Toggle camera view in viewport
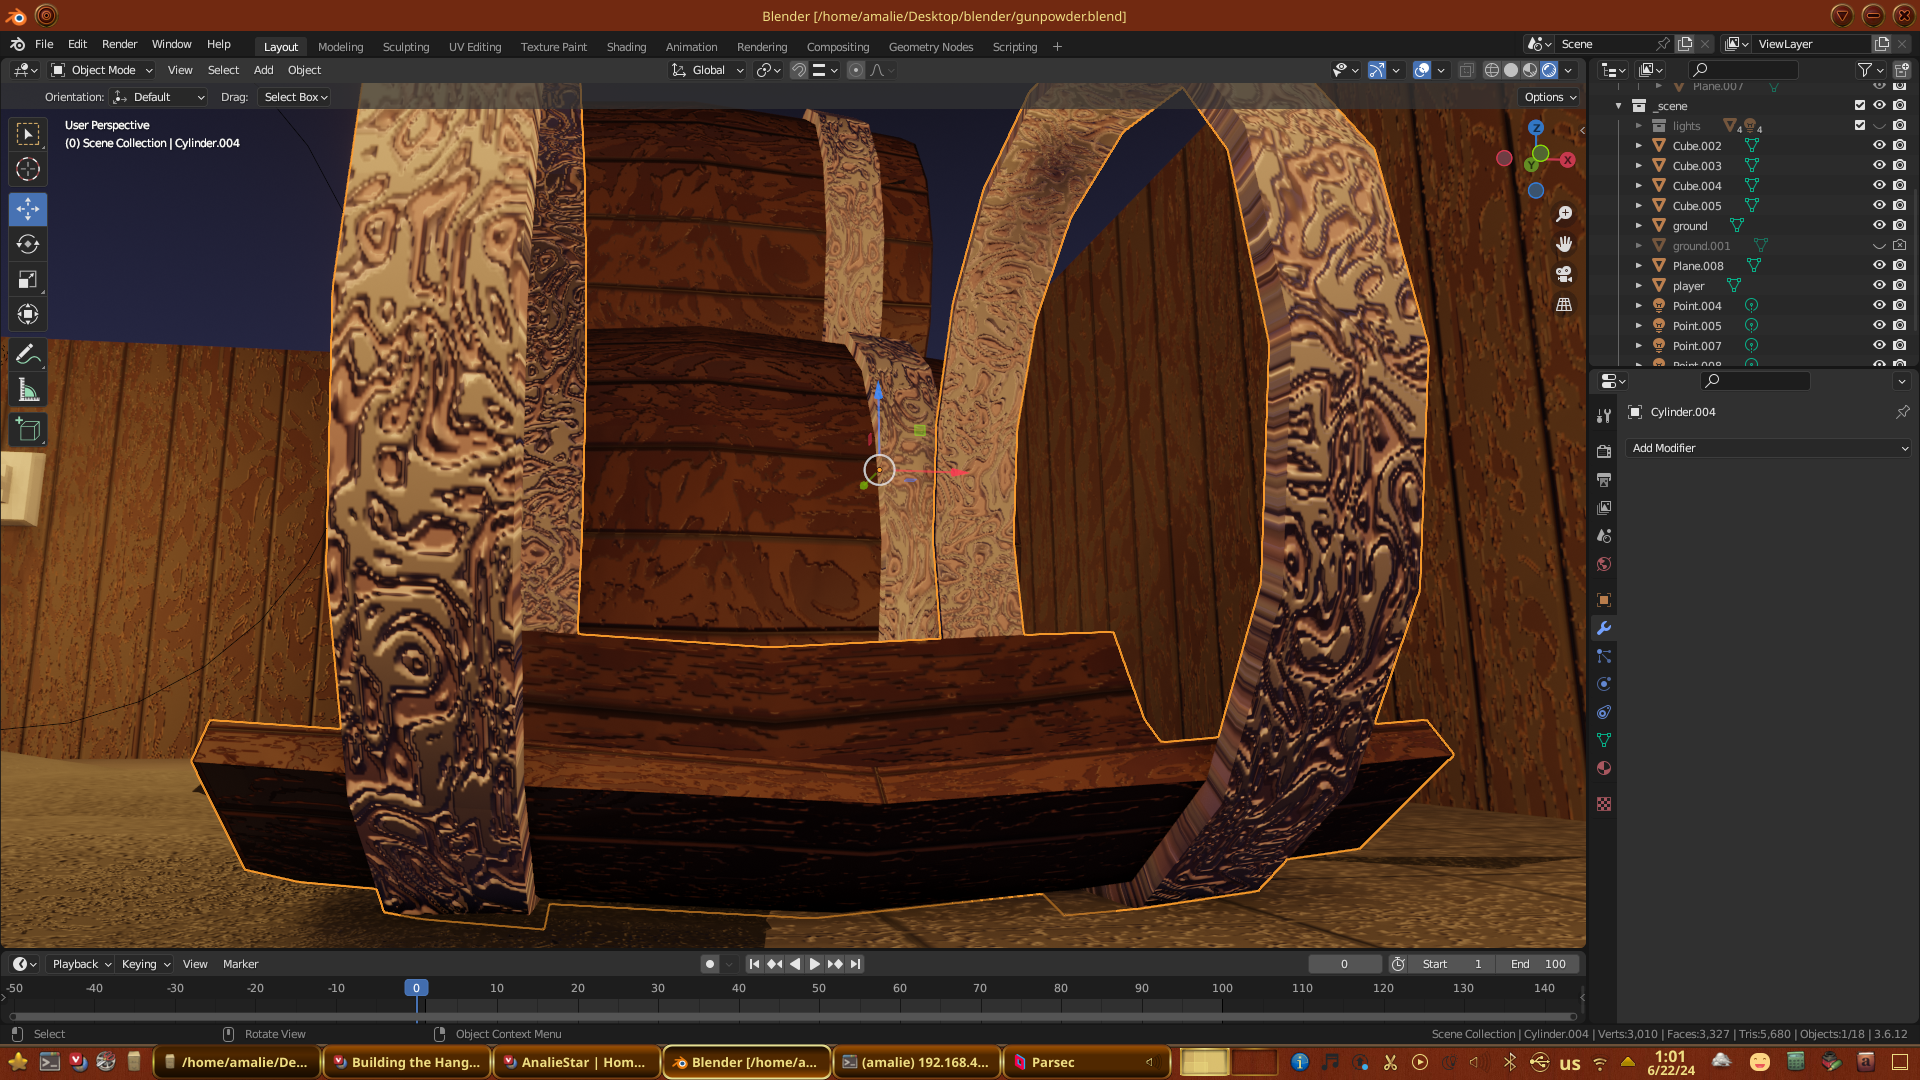1920x1080 pixels. [1564, 274]
